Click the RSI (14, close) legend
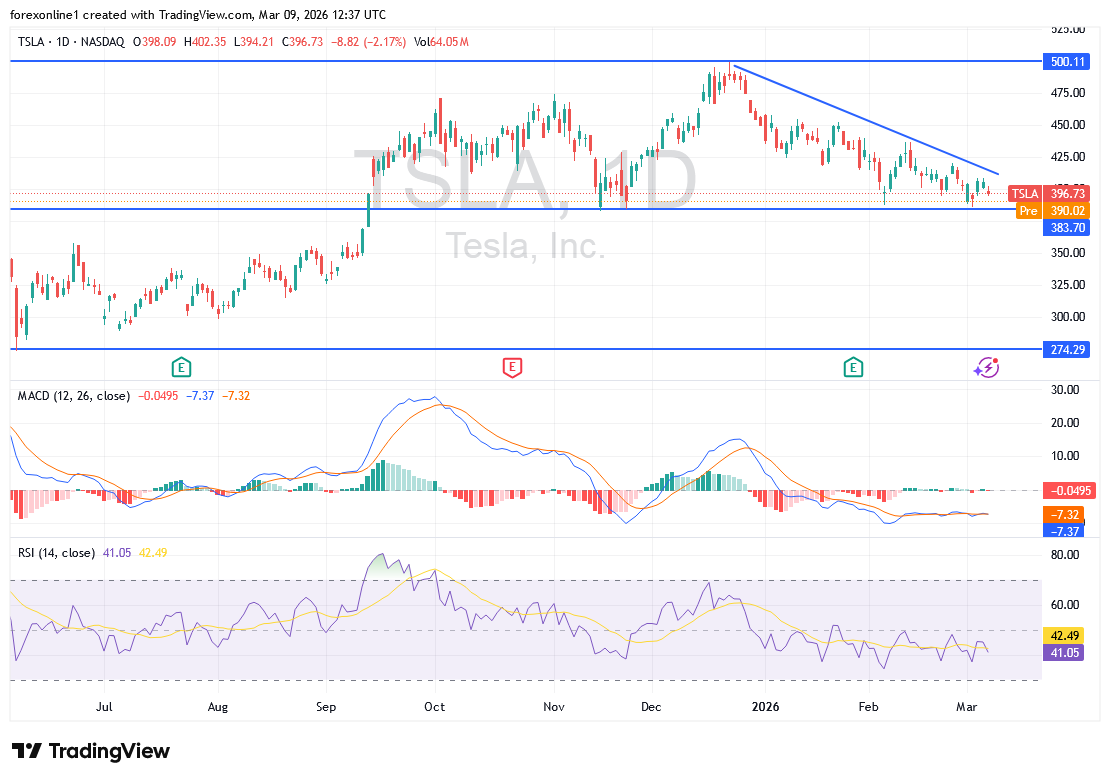The height and width of the screenshot is (781, 1110). click(57, 553)
